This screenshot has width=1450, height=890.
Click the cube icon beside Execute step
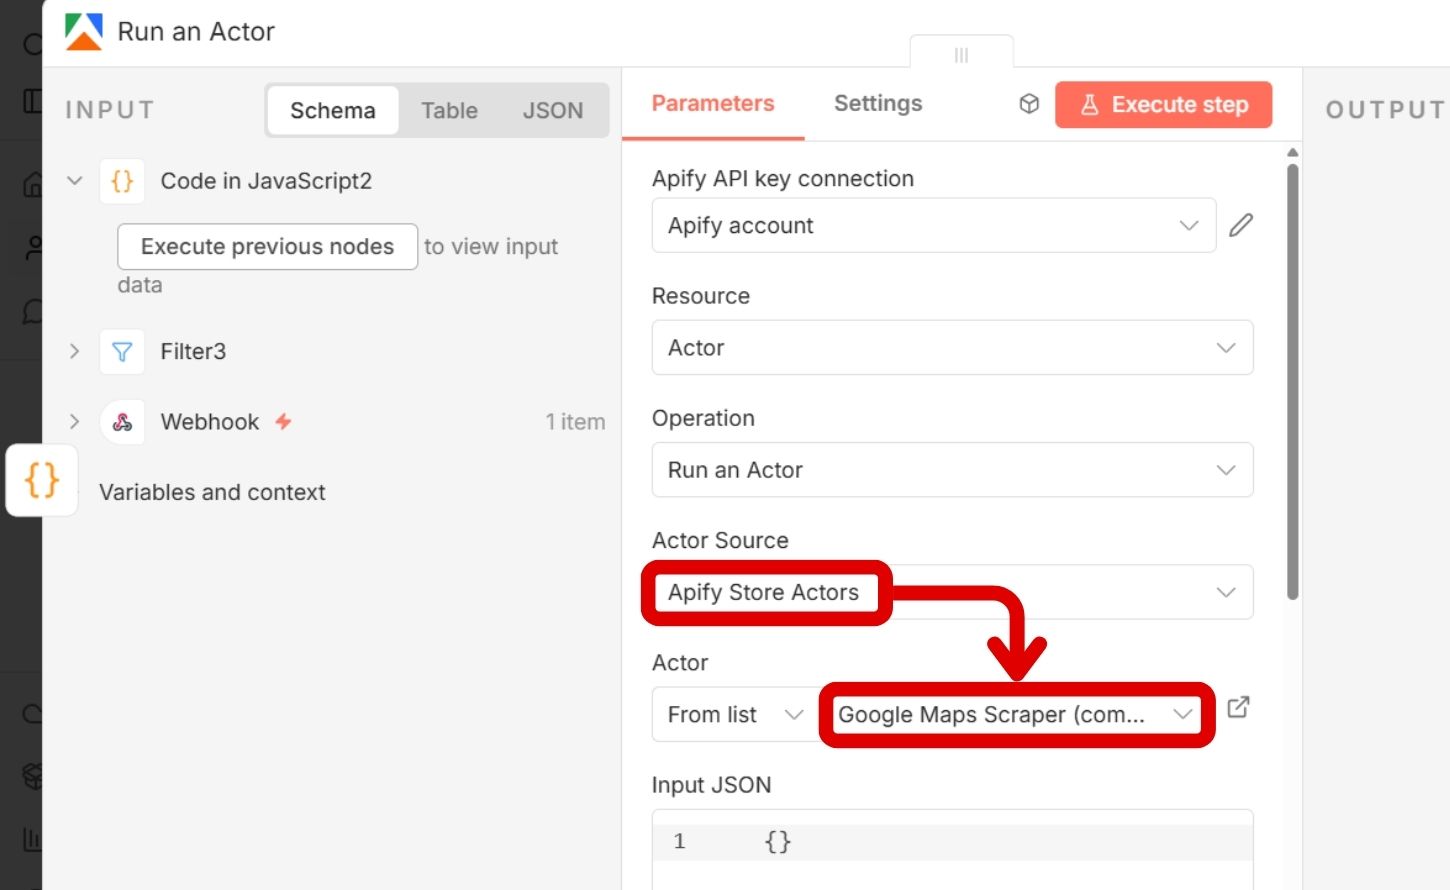(x=1029, y=104)
